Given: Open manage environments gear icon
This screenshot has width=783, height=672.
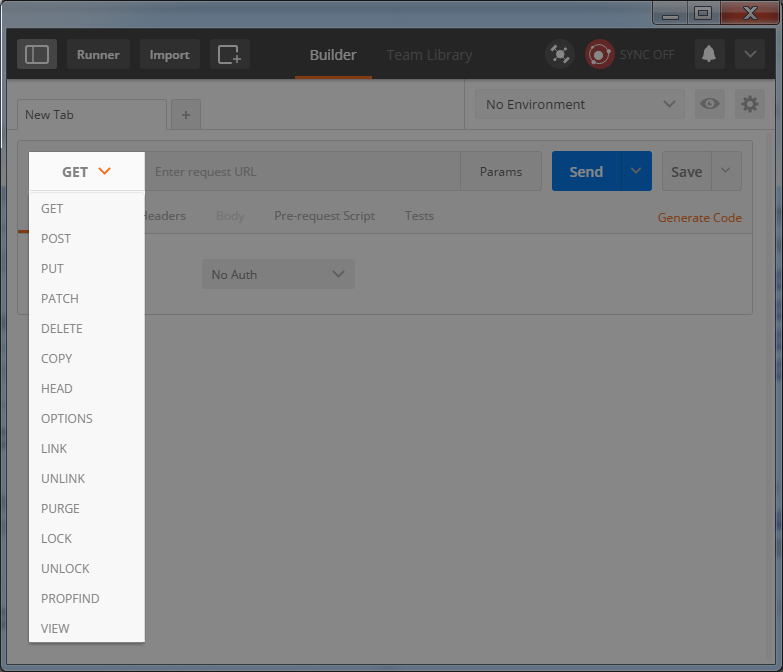Looking at the screenshot, I should pyautogui.click(x=750, y=104).
